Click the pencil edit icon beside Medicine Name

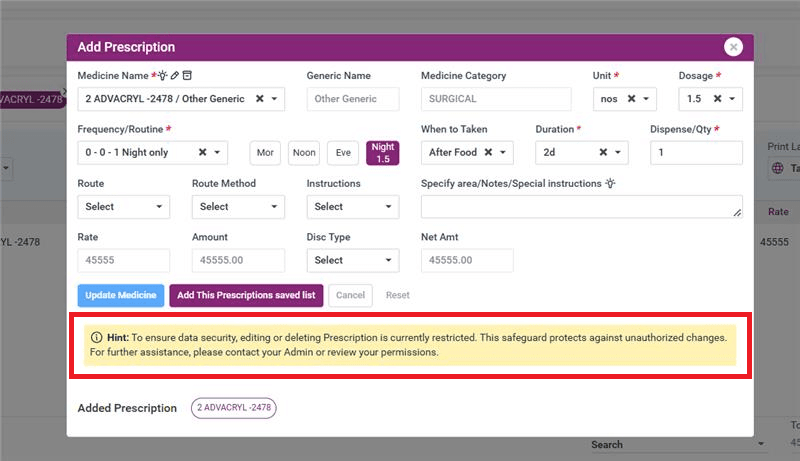coord(175,75)
